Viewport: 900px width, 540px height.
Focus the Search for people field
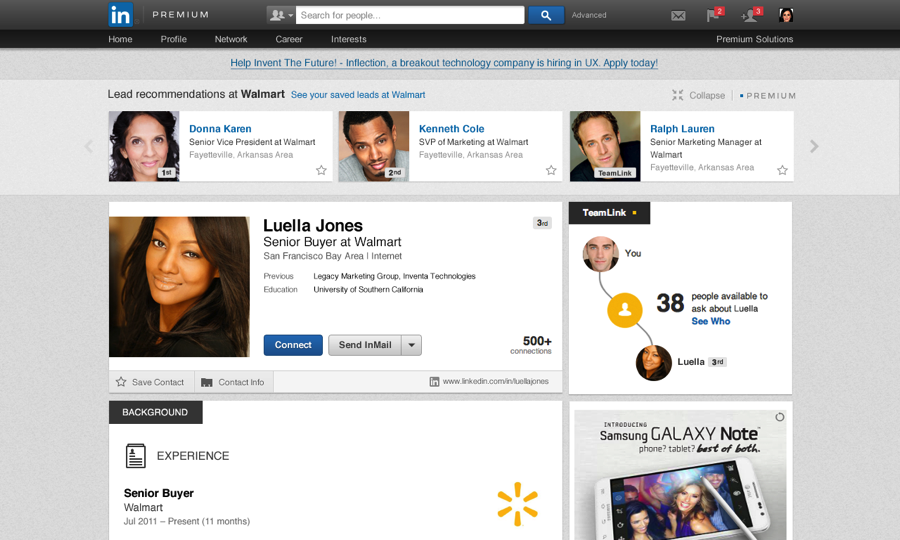(410, 15)
